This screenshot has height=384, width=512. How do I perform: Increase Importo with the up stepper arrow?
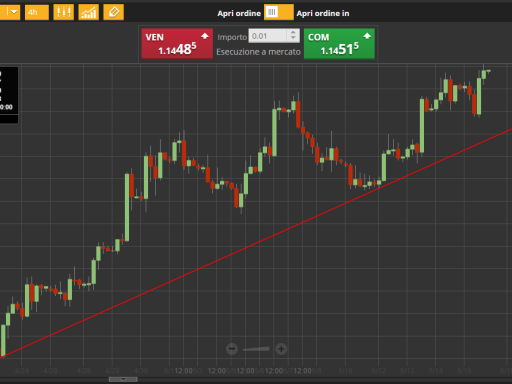(x=293, y=33)
